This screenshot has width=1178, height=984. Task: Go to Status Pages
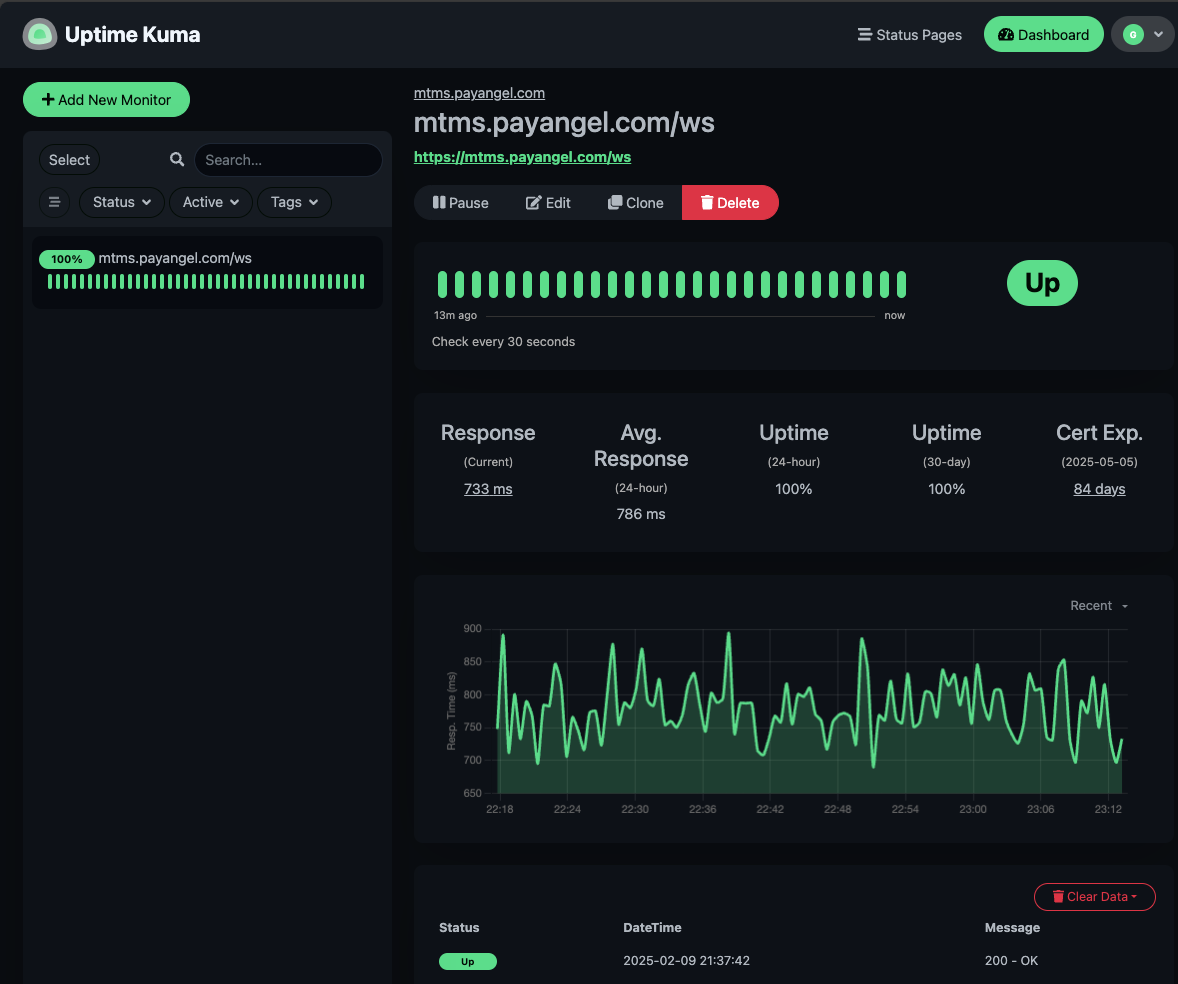pyautogui.click(x=910, y=35)
